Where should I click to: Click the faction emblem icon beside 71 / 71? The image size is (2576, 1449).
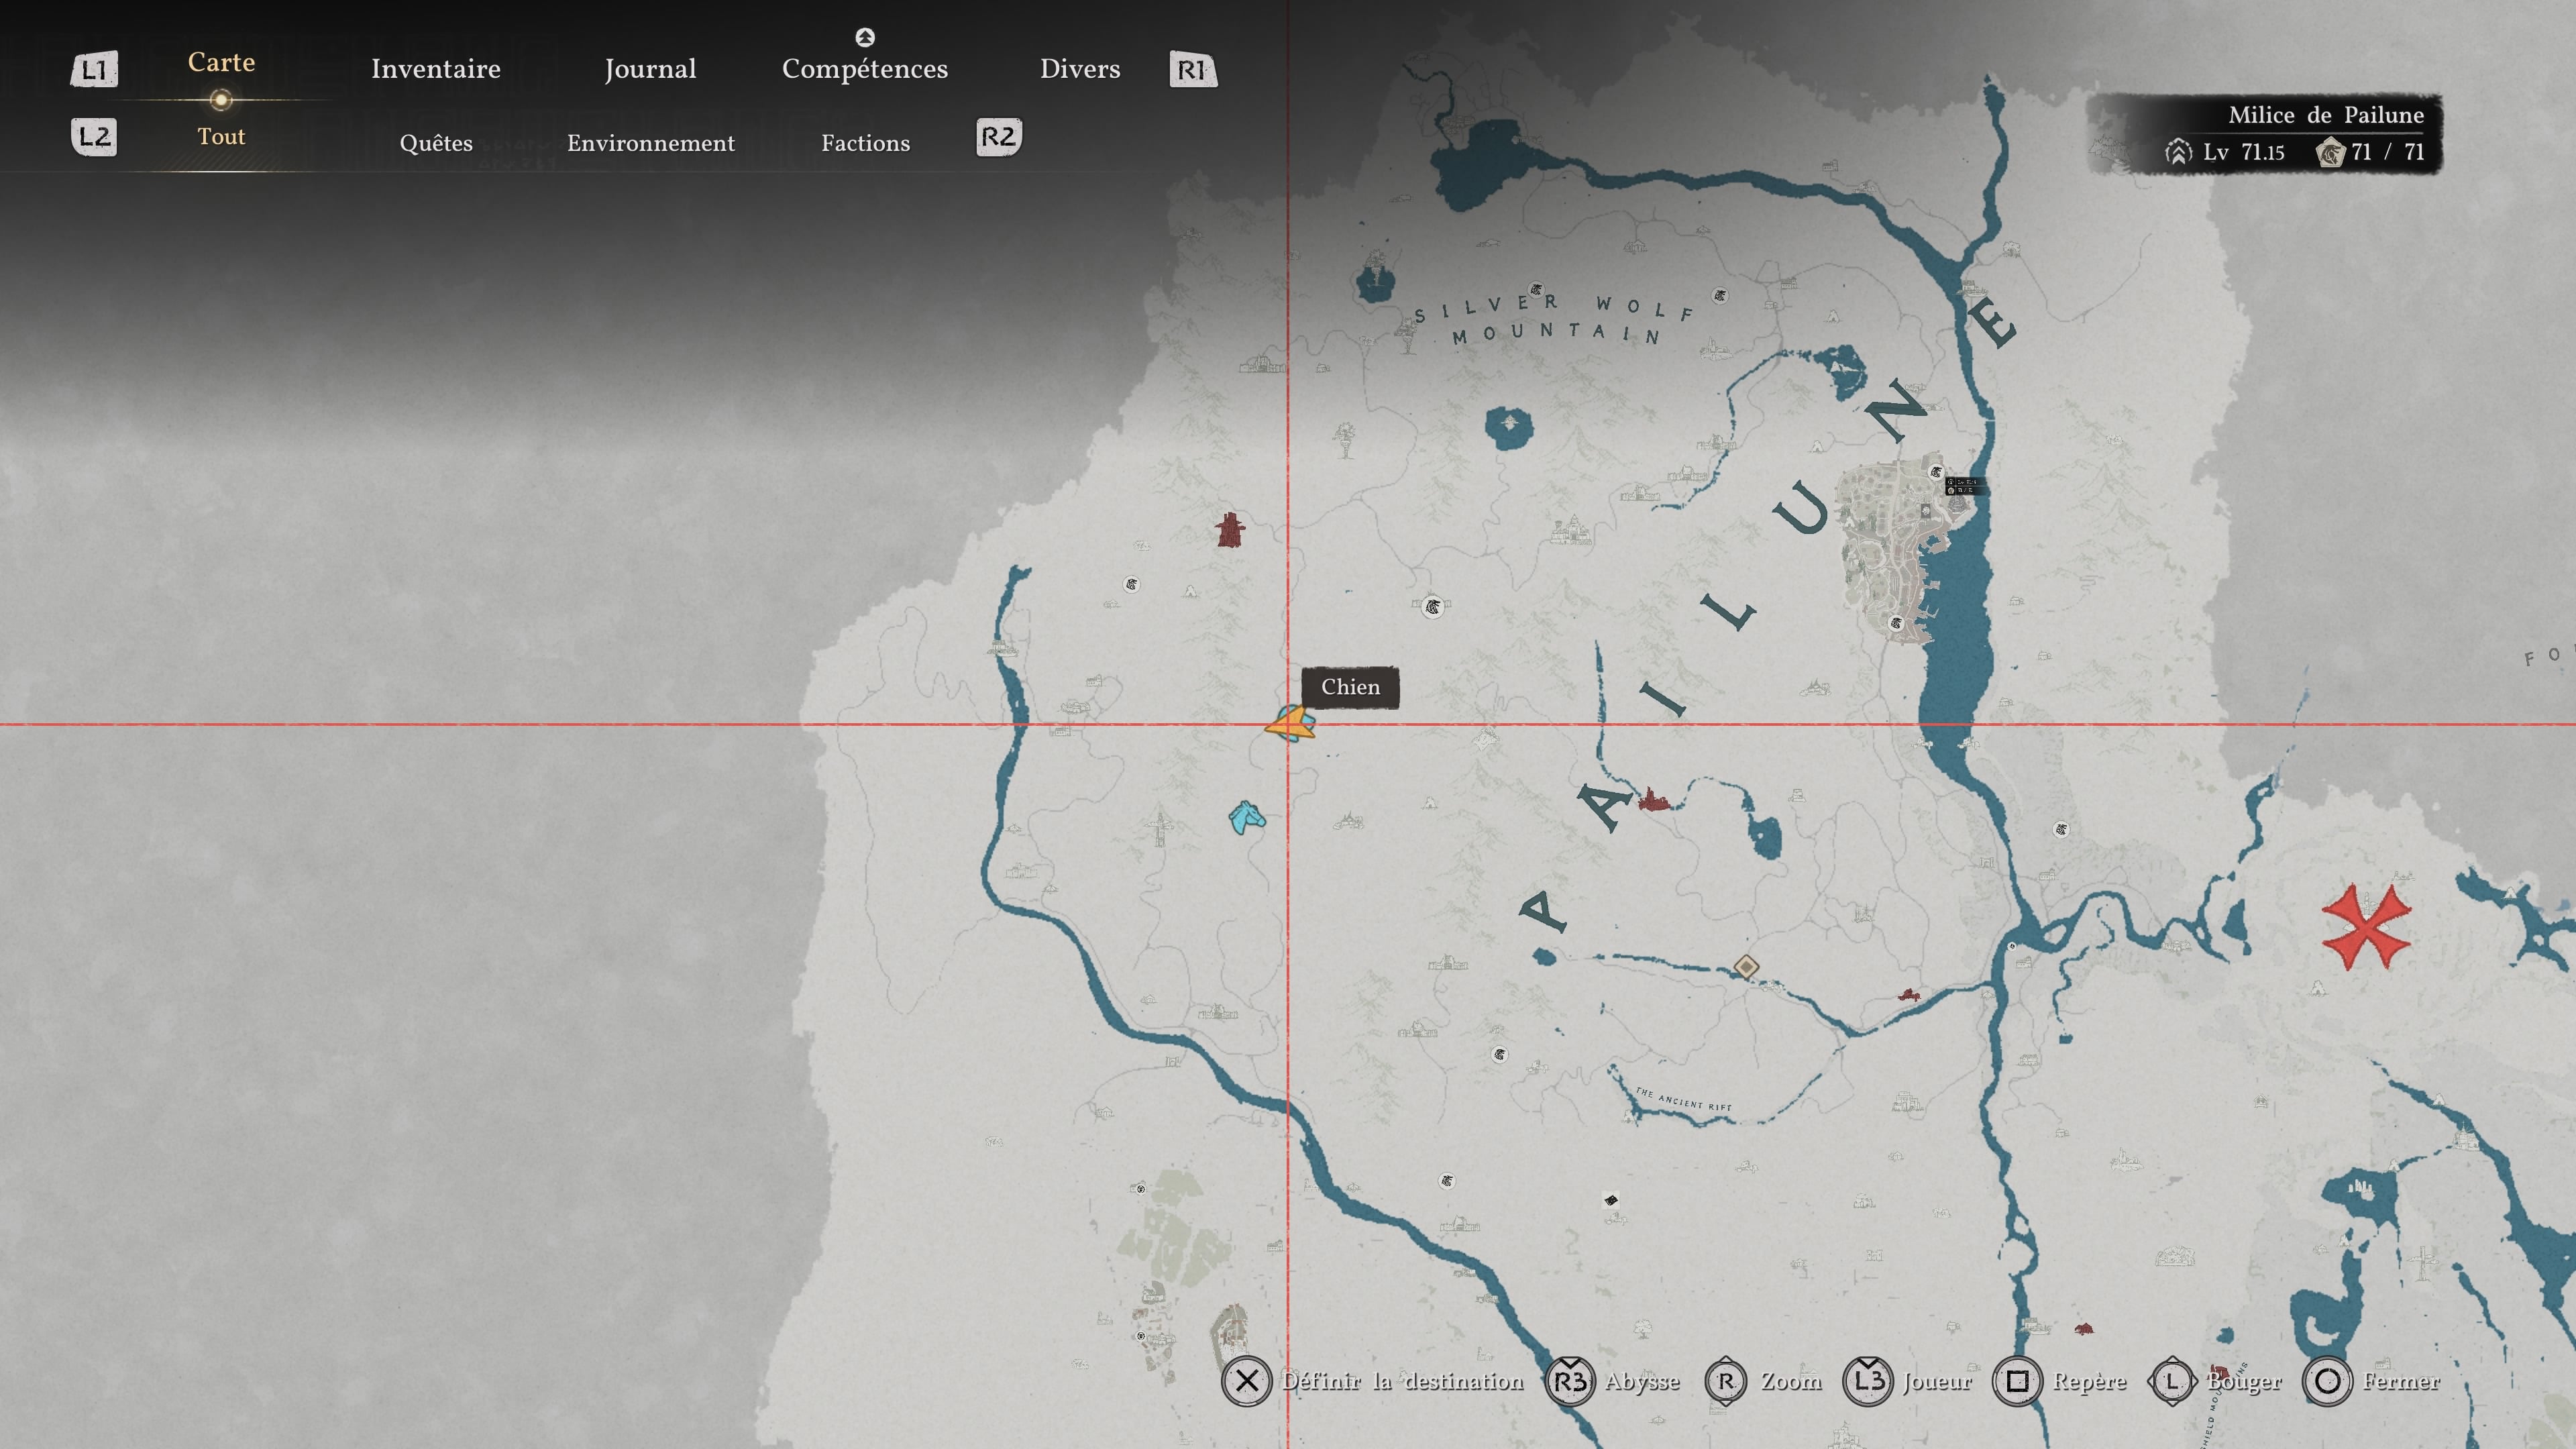click(2331, 153)
